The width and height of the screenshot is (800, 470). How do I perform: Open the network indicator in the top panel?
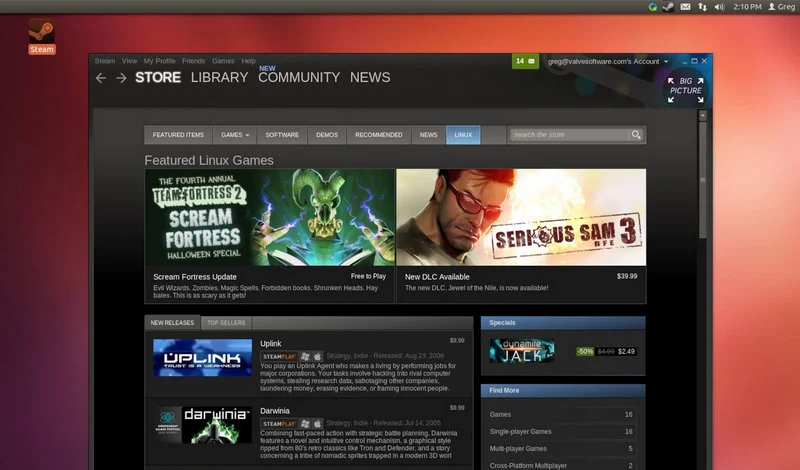[703, 7]
